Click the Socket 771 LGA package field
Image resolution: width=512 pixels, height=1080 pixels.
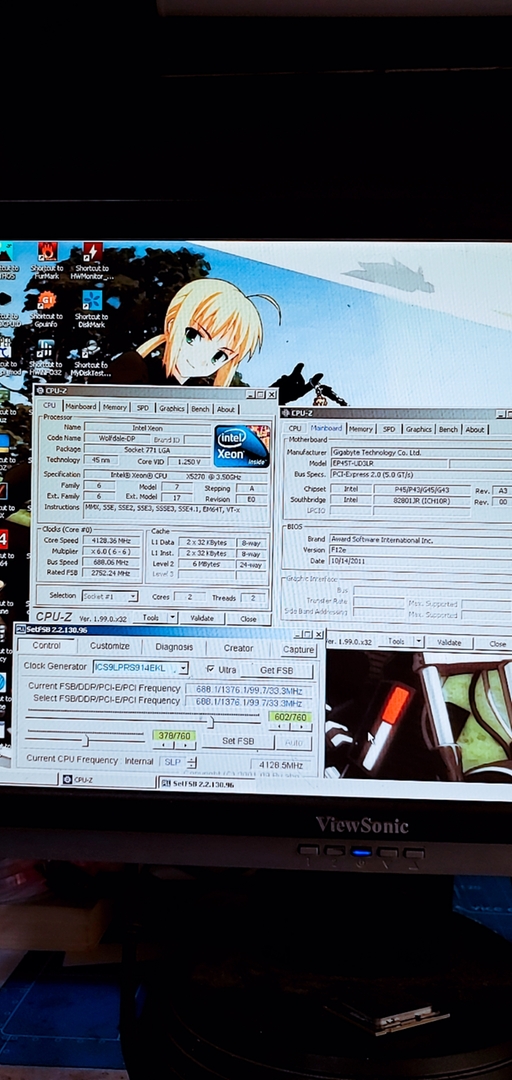click(147, 449)
